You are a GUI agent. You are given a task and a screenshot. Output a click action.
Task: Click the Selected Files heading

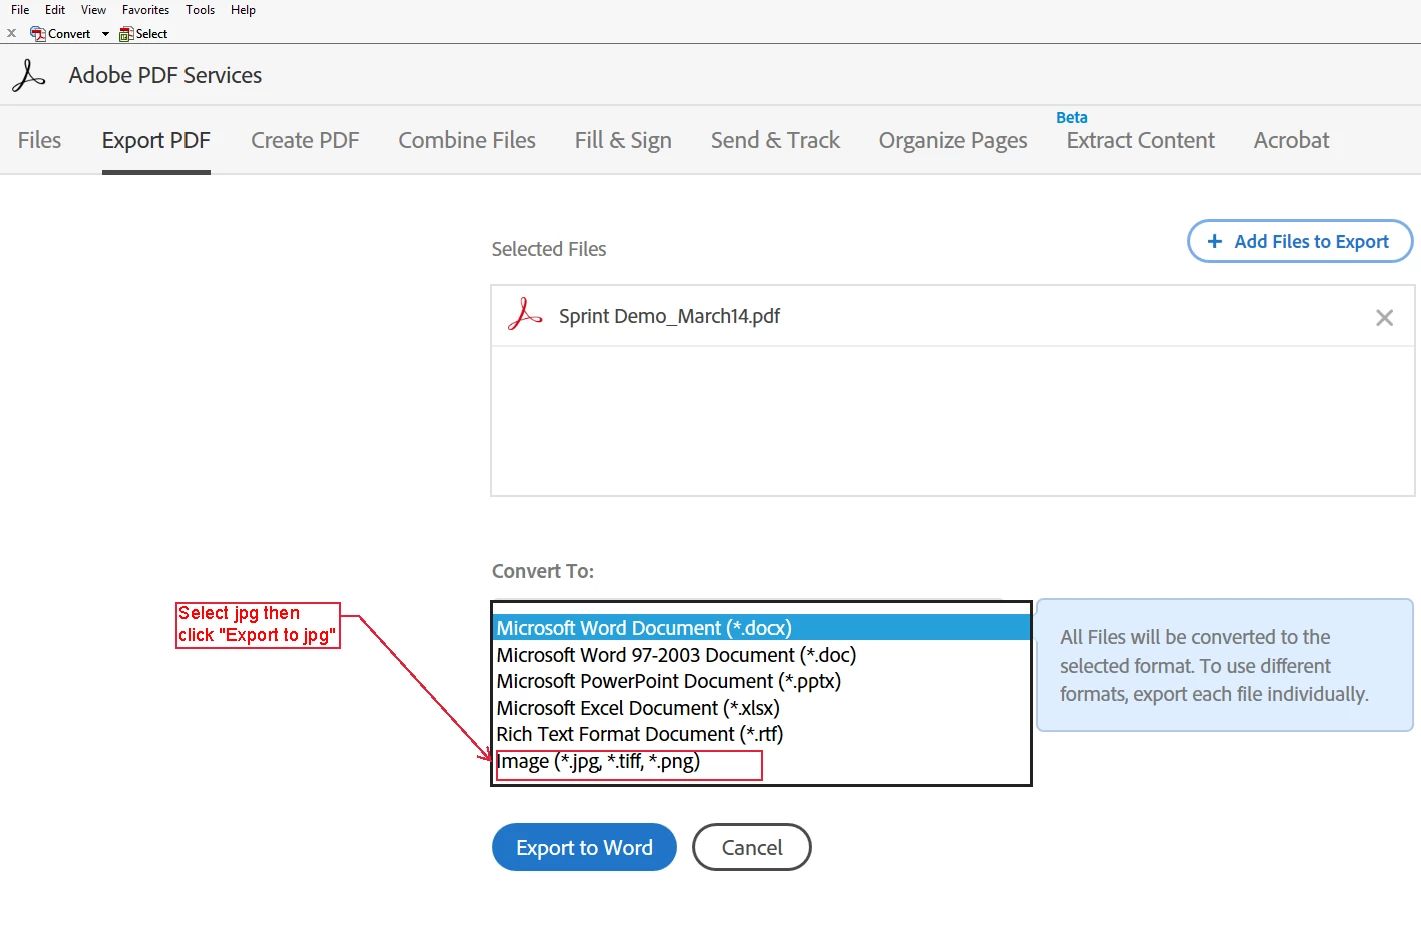click(549, 249)
